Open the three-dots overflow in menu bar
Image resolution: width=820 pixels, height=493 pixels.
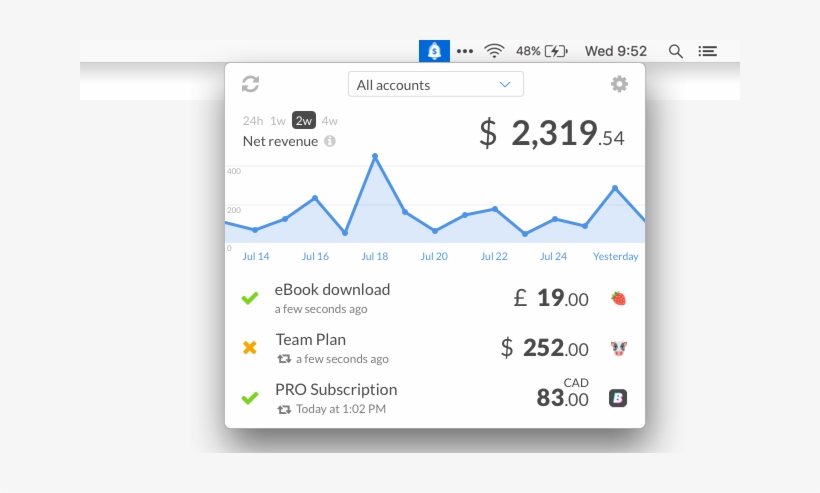tap(464, 51)
